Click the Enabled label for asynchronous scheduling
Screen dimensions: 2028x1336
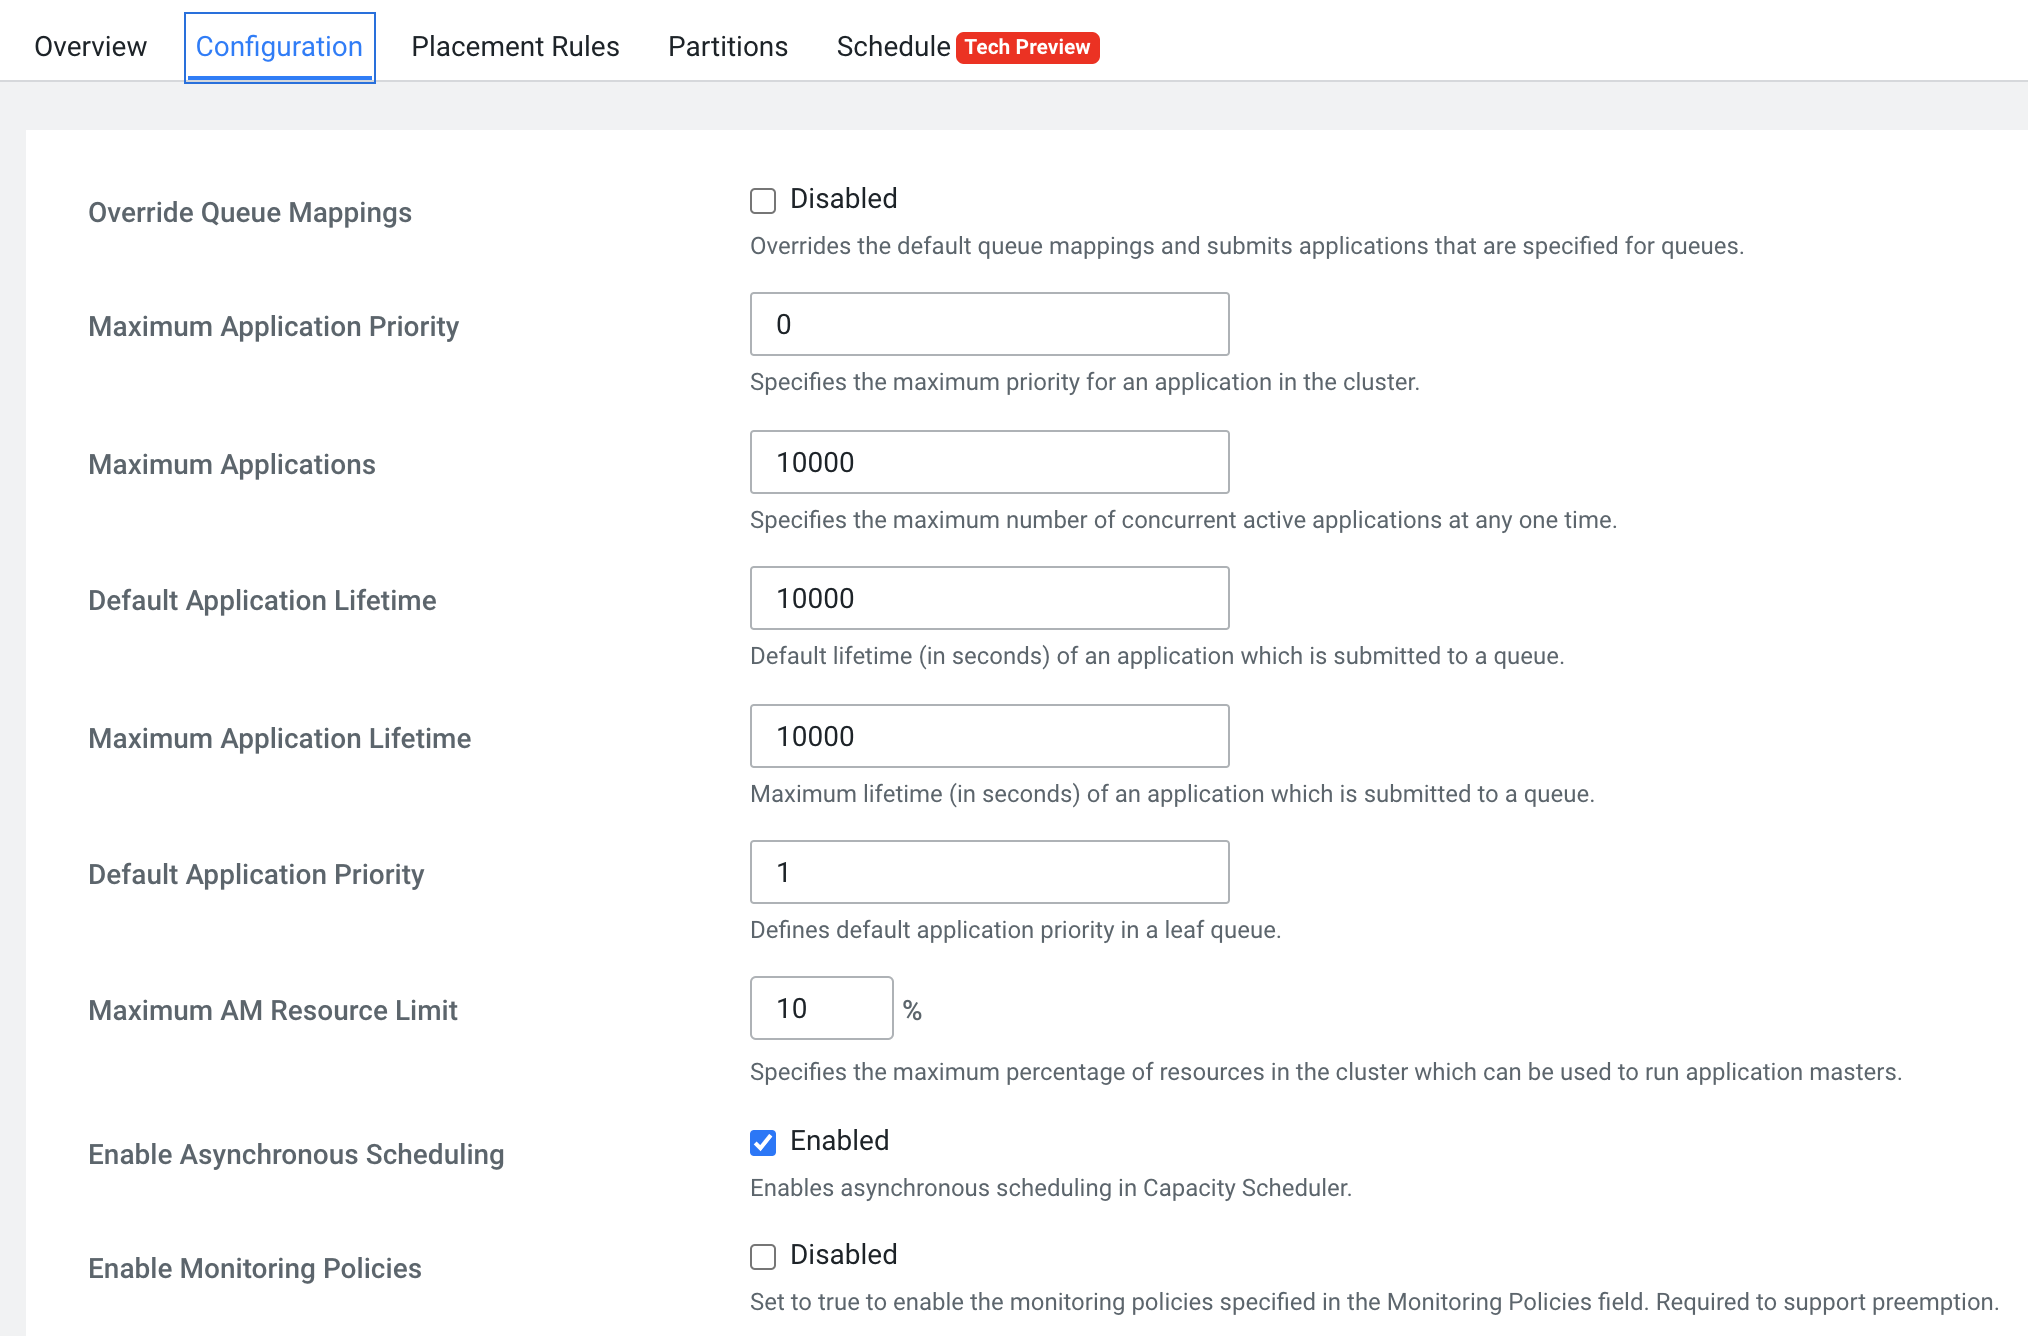(x=839, y=1141)
